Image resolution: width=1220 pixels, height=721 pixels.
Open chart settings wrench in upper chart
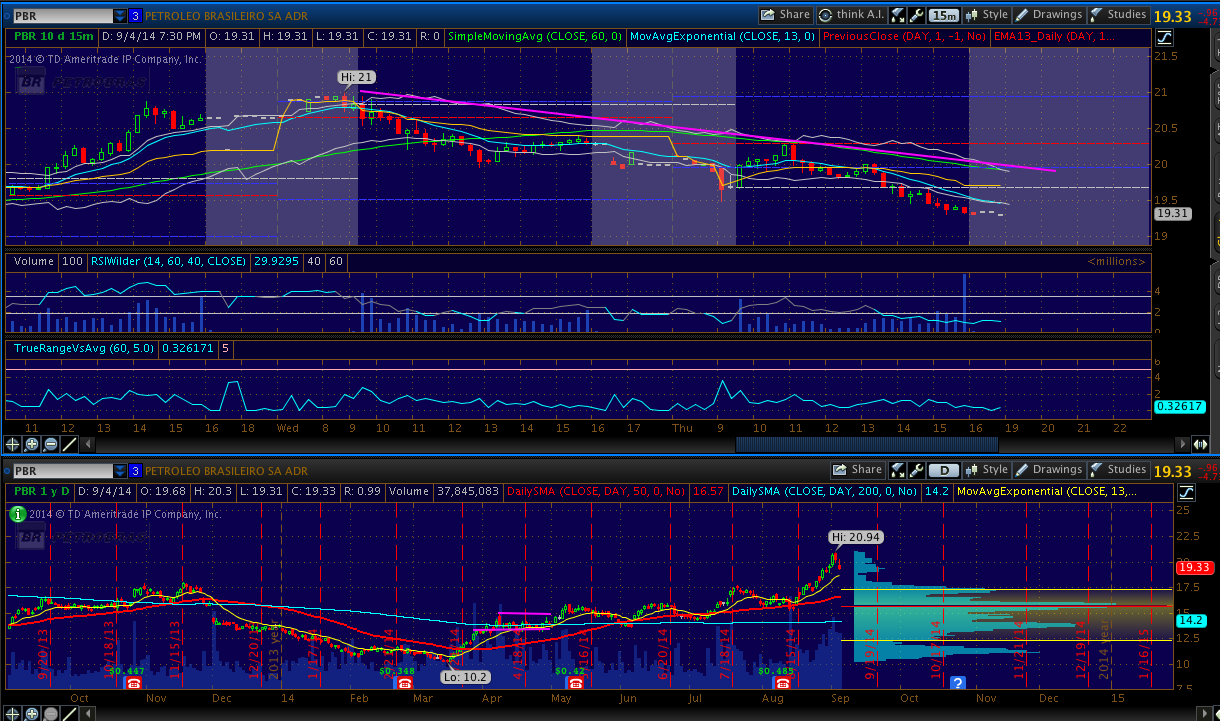[x=916, y=15]
